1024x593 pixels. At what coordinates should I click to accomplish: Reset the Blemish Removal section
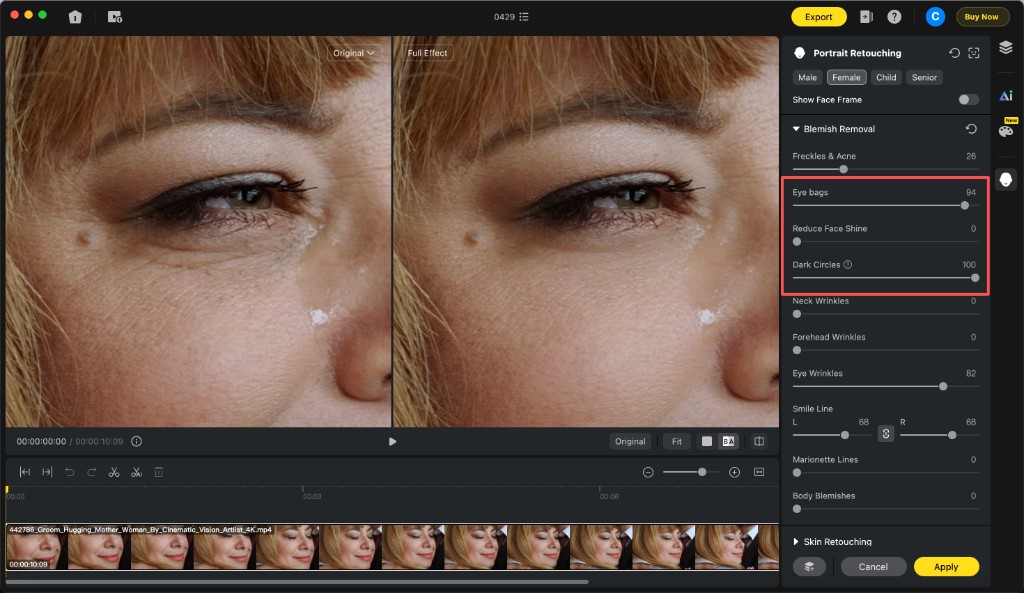[971, 129]
